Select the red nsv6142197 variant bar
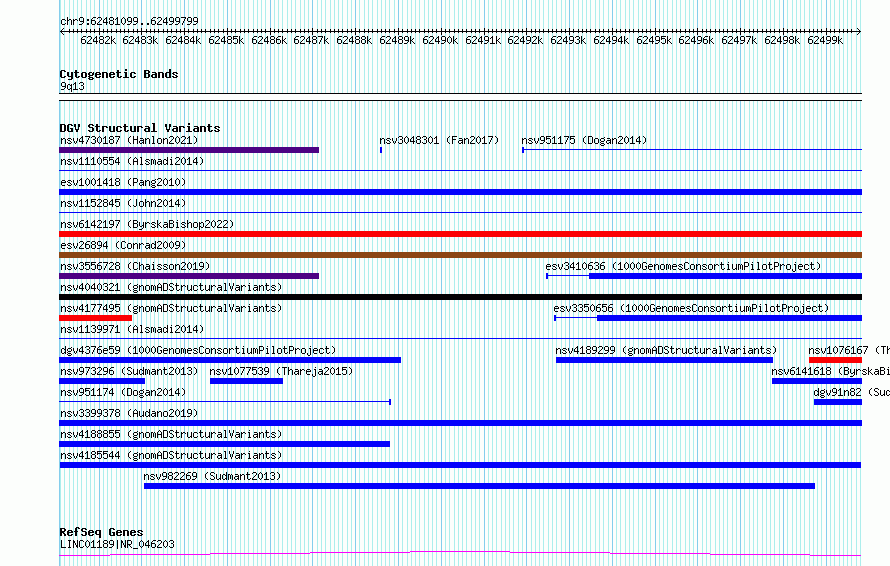The height and width of the screenshot is (566, 890). 460,234
